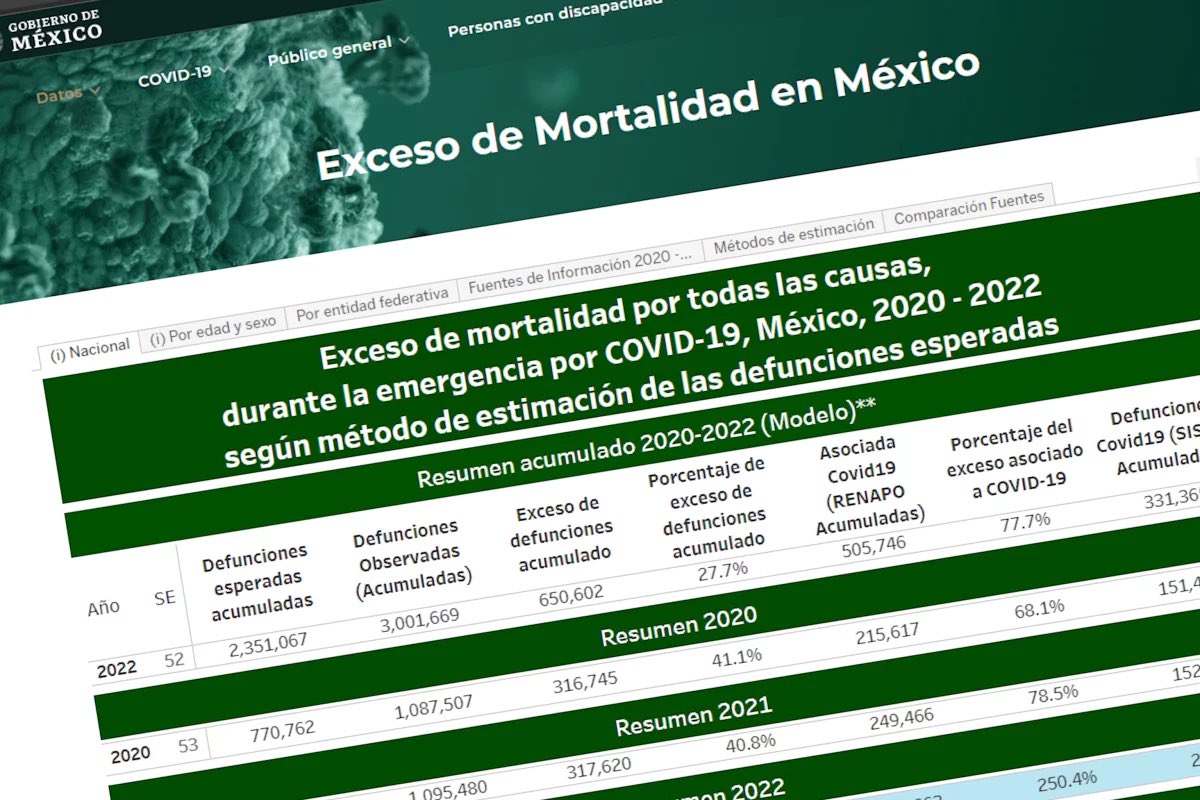The width and height of the screenshot is (1200, 800).
Task: Click the Defunciones Observadas (Acumuladas) header
Action: [x=411, y=560]
